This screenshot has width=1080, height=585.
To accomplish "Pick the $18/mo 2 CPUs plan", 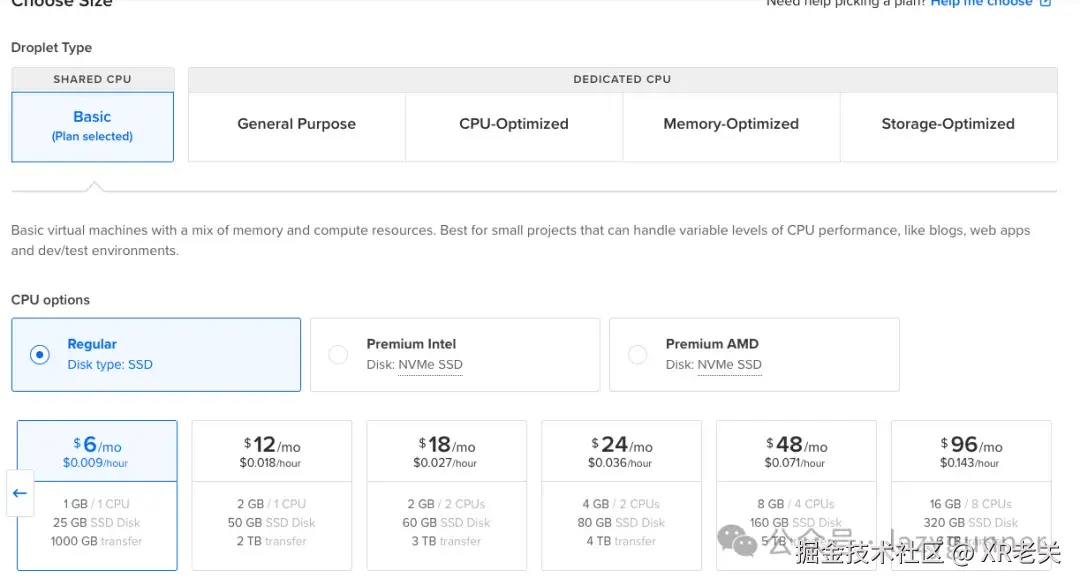I will (x=446, y=494).
